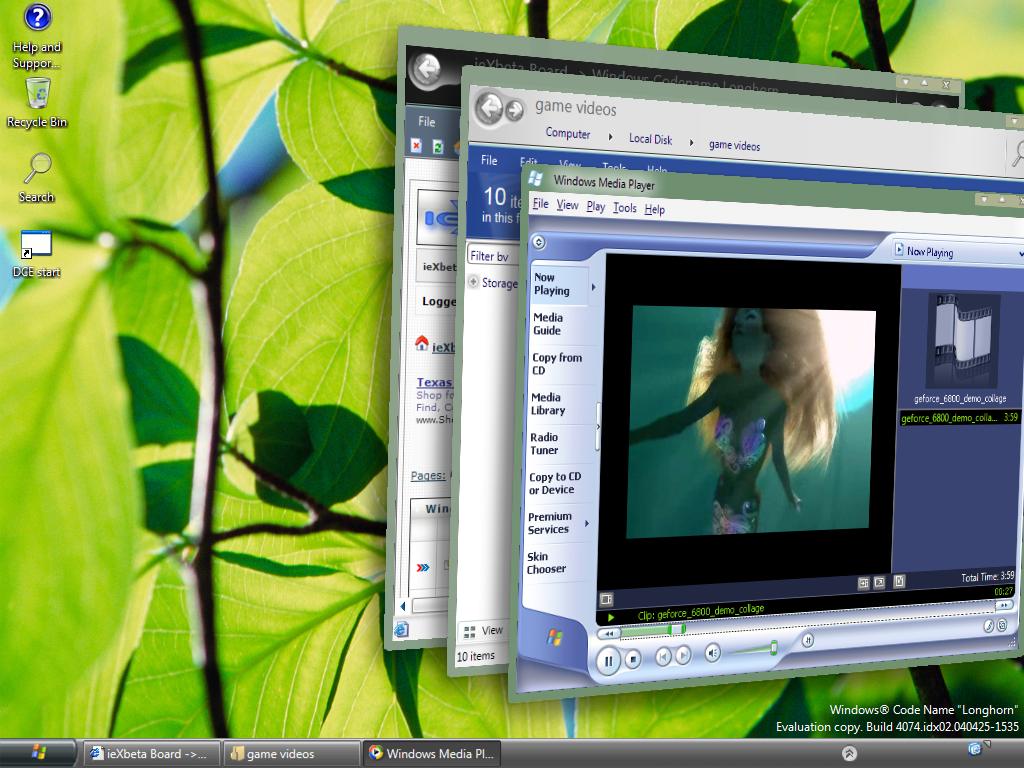This screenshot has height=768, width=1024.
Task: Select the Recycle Bin desktop icon
Action: click(x=37, y=103)
